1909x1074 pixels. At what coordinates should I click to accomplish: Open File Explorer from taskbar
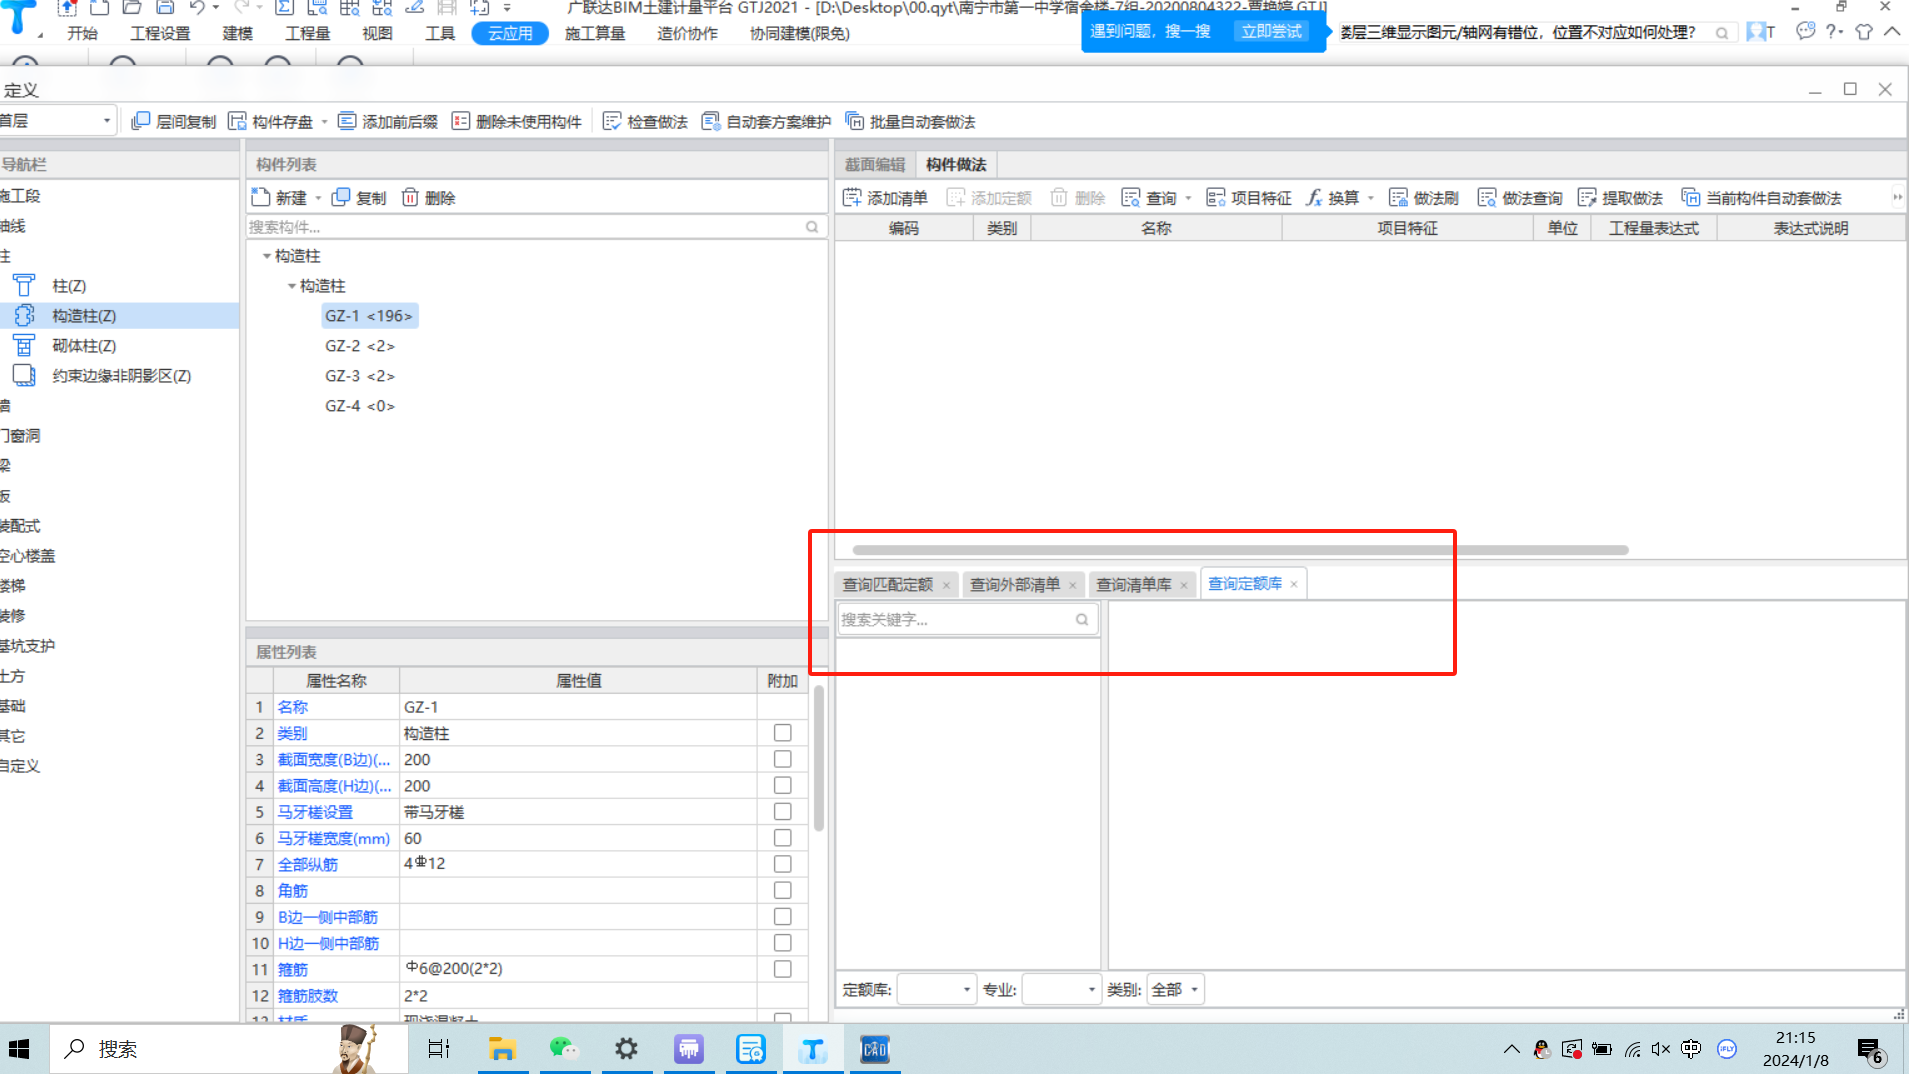[x=502, y=1049]
